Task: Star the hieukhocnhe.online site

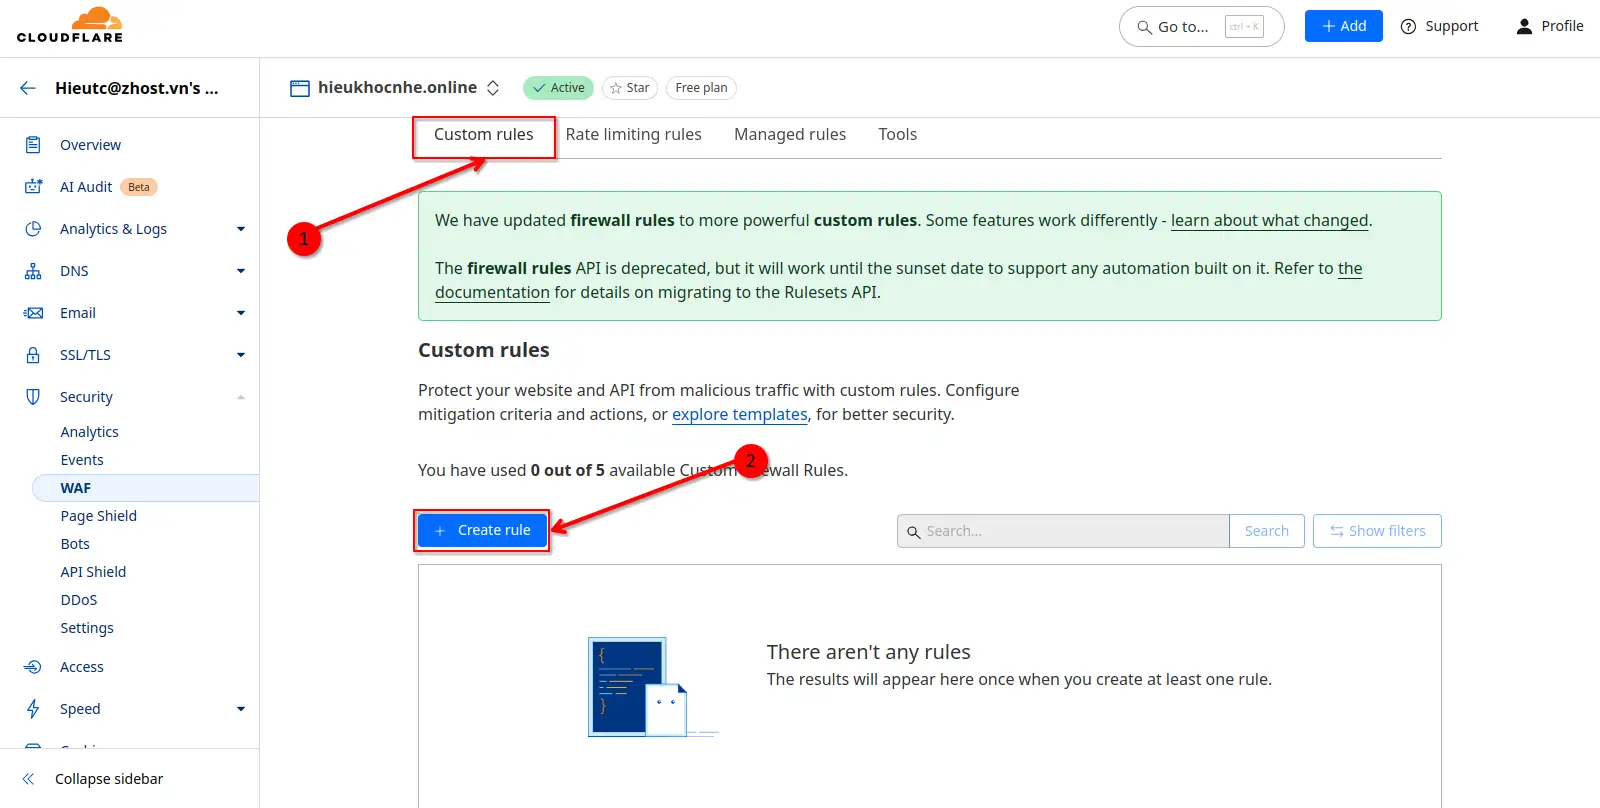Action: (x=629, y=88)
